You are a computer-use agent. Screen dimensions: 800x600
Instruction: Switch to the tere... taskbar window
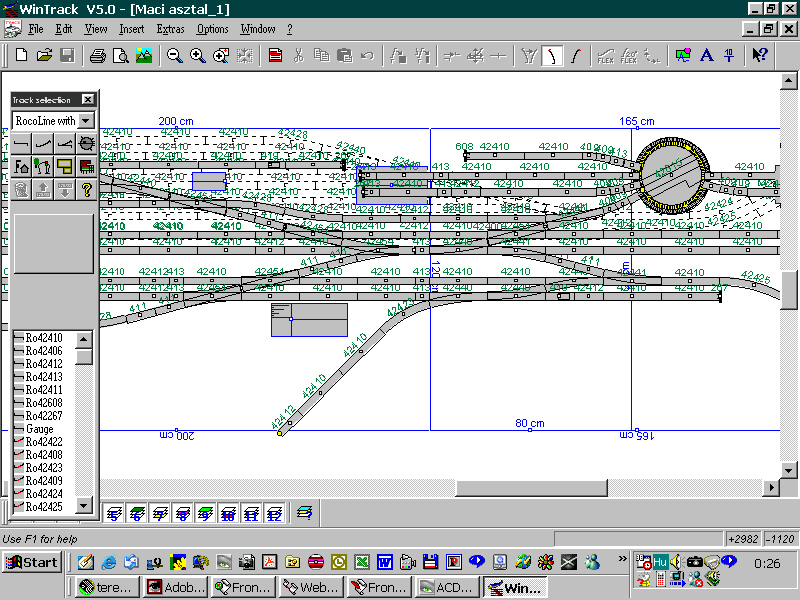point(108,587)
